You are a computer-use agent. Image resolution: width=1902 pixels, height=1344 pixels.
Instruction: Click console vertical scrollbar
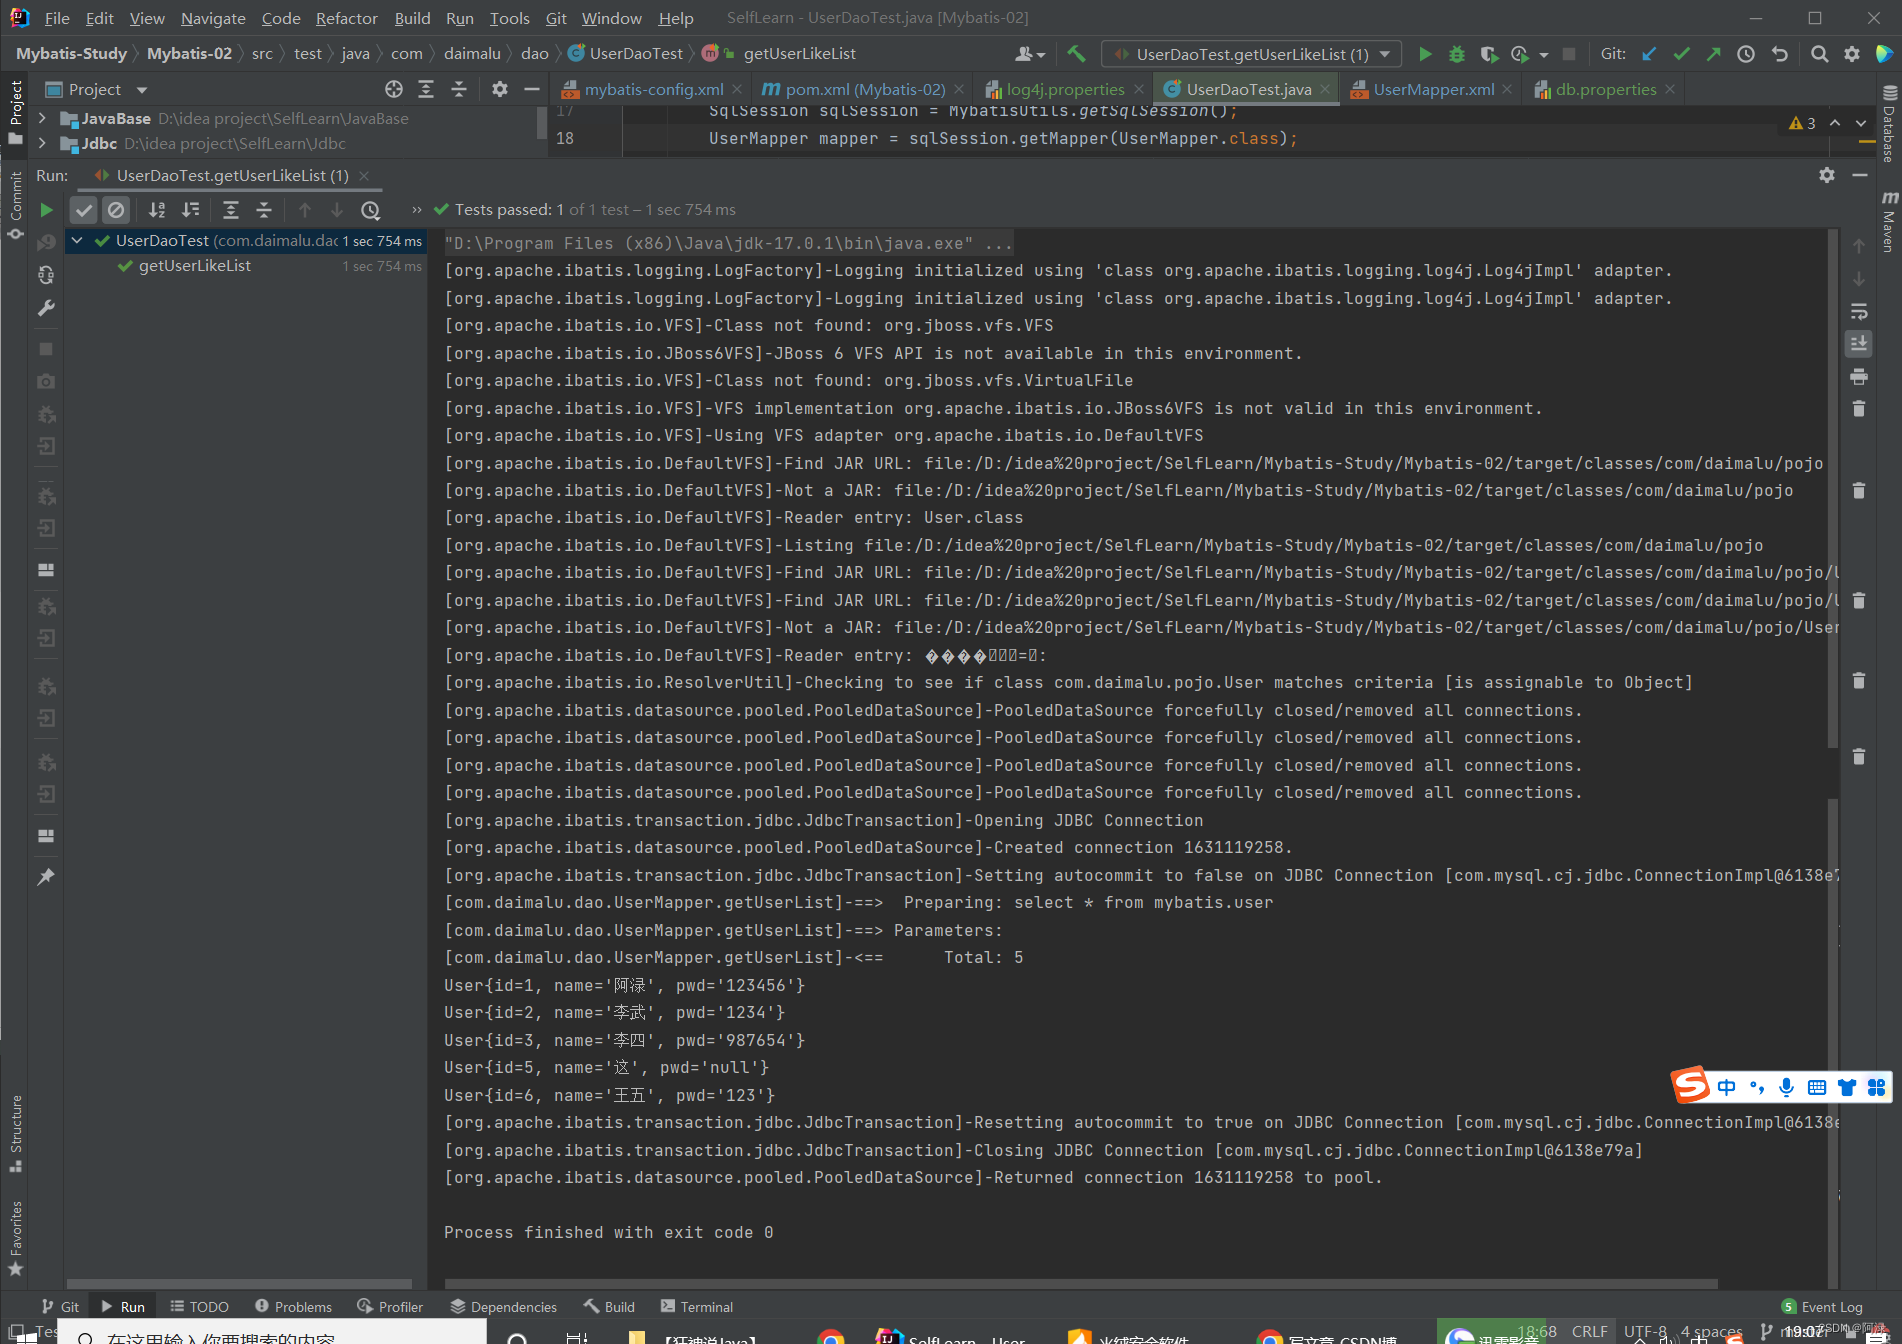point(1832,490)
